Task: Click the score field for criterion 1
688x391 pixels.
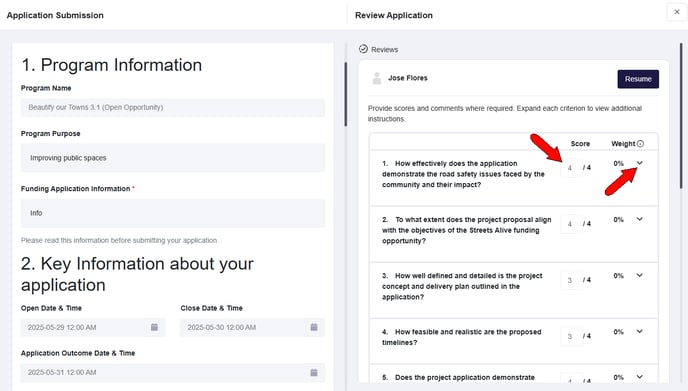Action: (x=571, y=168)
